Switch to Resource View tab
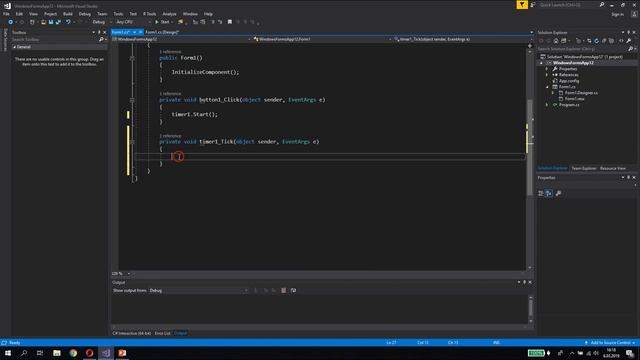This screenshot has width=640, height=360. [613, 168]
